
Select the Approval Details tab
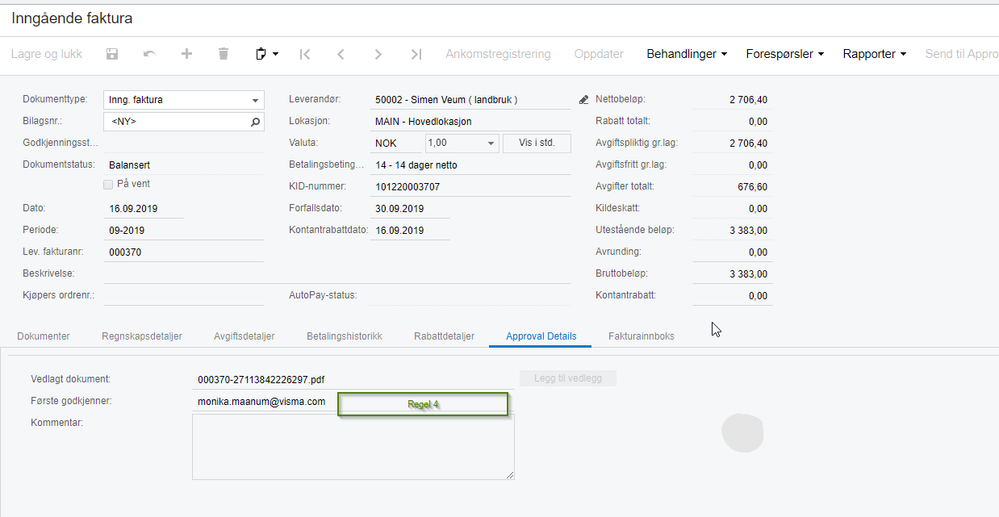[541, 336]
